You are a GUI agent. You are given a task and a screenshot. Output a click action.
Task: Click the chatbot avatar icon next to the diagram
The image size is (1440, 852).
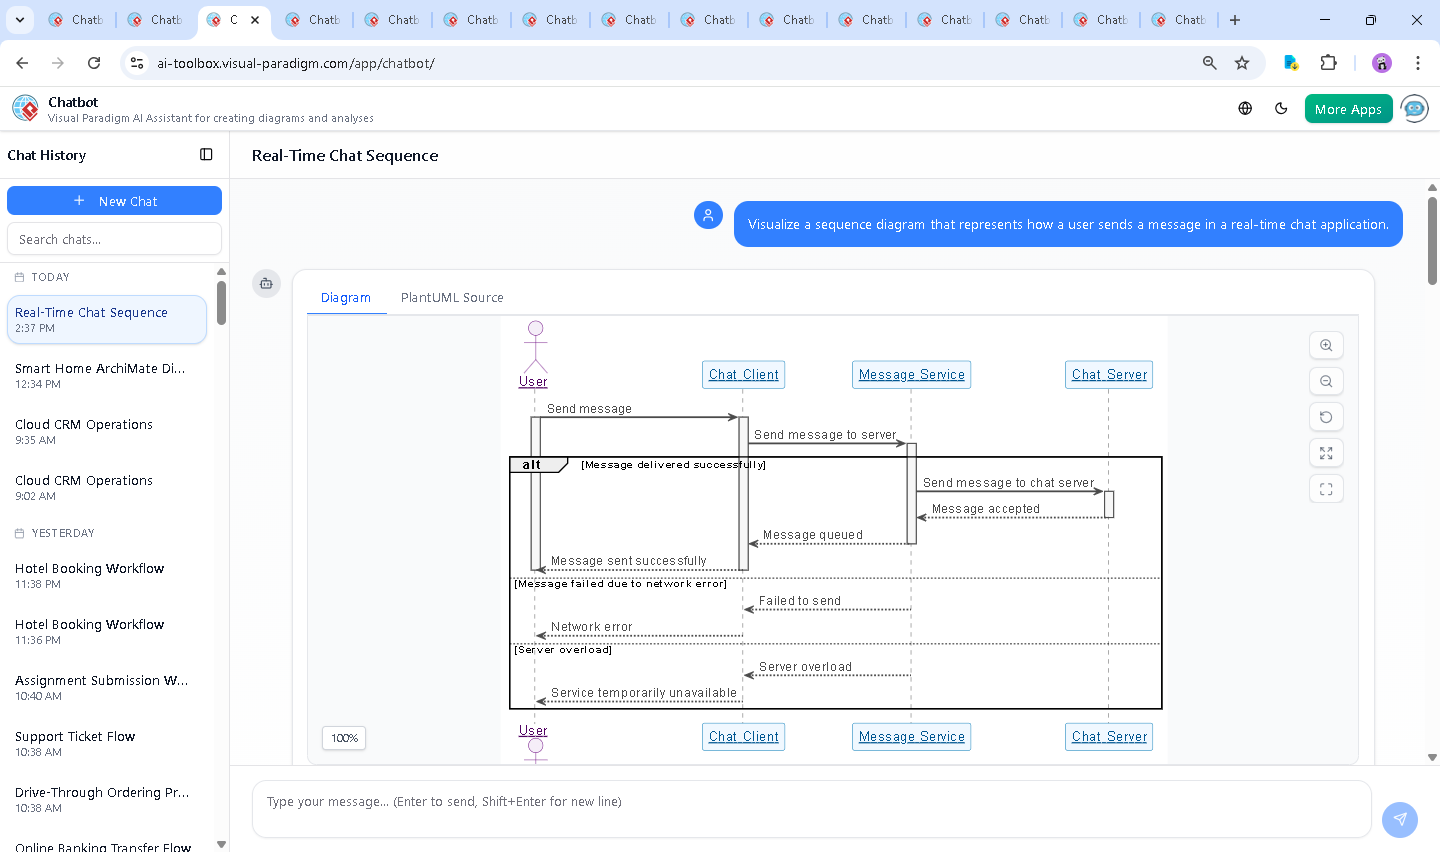266,283
